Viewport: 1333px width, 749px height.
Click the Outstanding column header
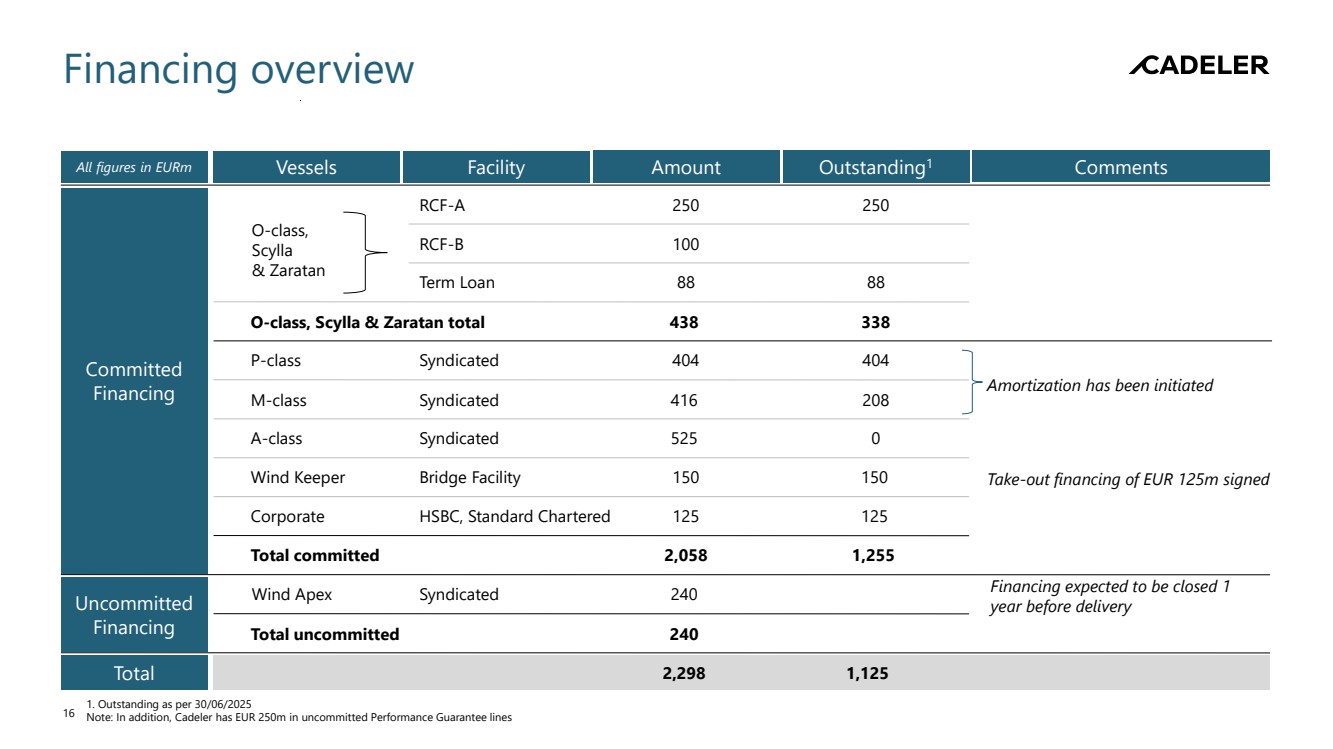[x=876, y=167]
